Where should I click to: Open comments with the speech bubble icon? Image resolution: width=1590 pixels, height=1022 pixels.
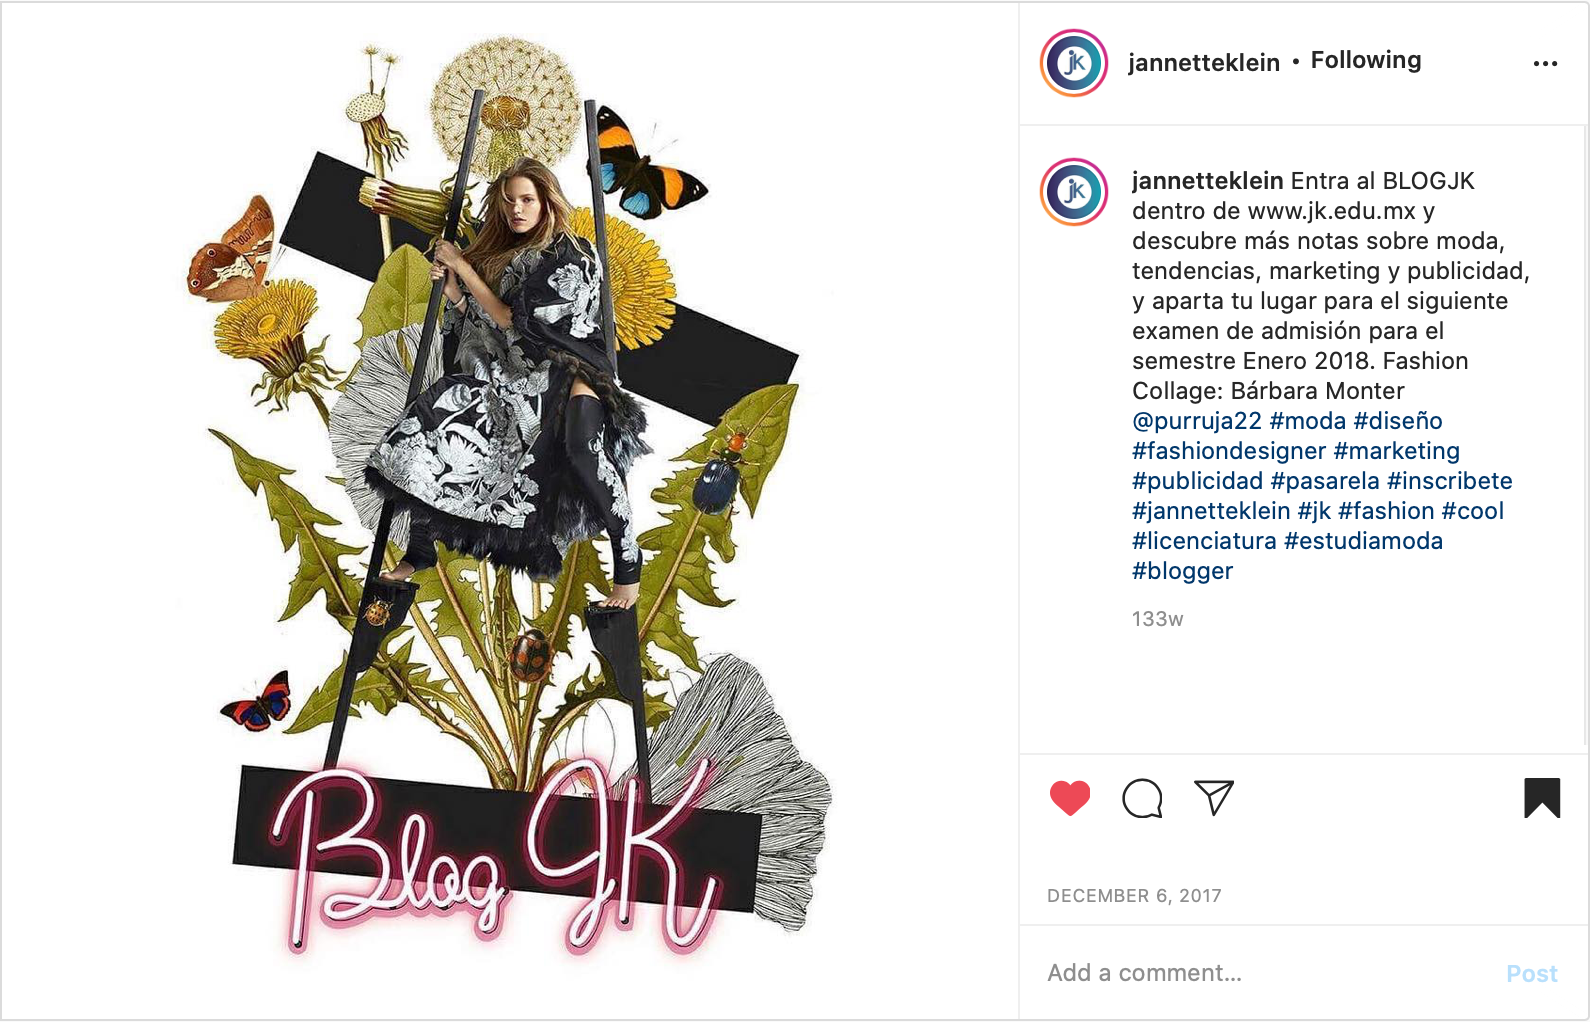click(1142, 798)
